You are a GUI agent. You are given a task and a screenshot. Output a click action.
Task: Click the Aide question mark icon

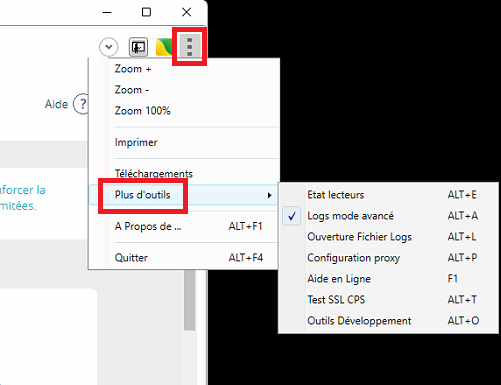click(x=81, y=104)
